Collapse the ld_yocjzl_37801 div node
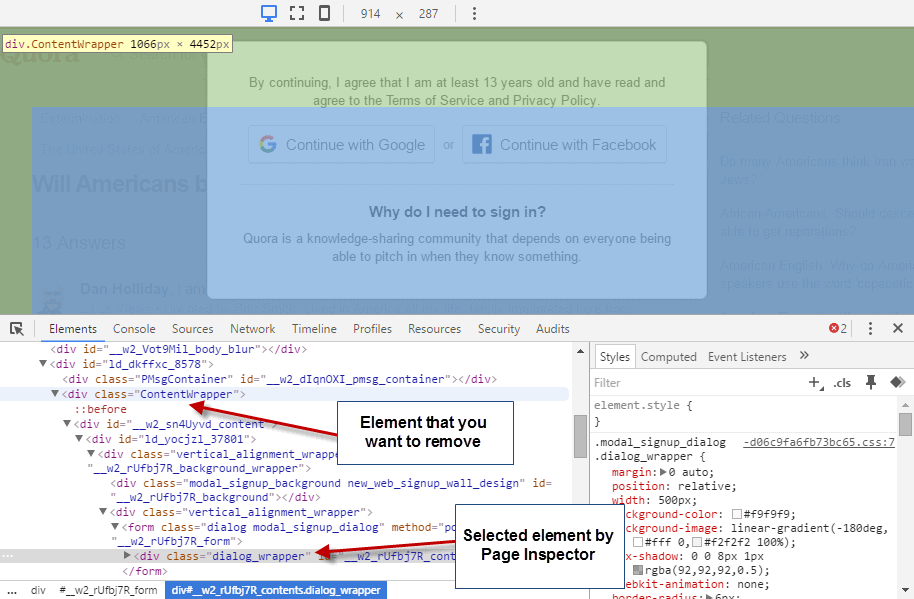914x599 pixels. pyautogui.click(x=79, y=438)
